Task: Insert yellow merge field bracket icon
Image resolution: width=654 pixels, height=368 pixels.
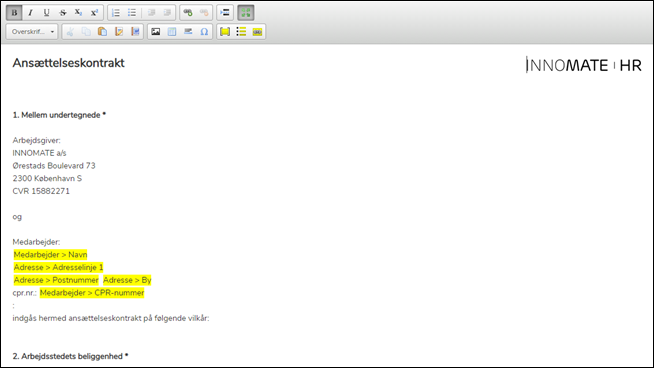Action: tap(225, 32)
